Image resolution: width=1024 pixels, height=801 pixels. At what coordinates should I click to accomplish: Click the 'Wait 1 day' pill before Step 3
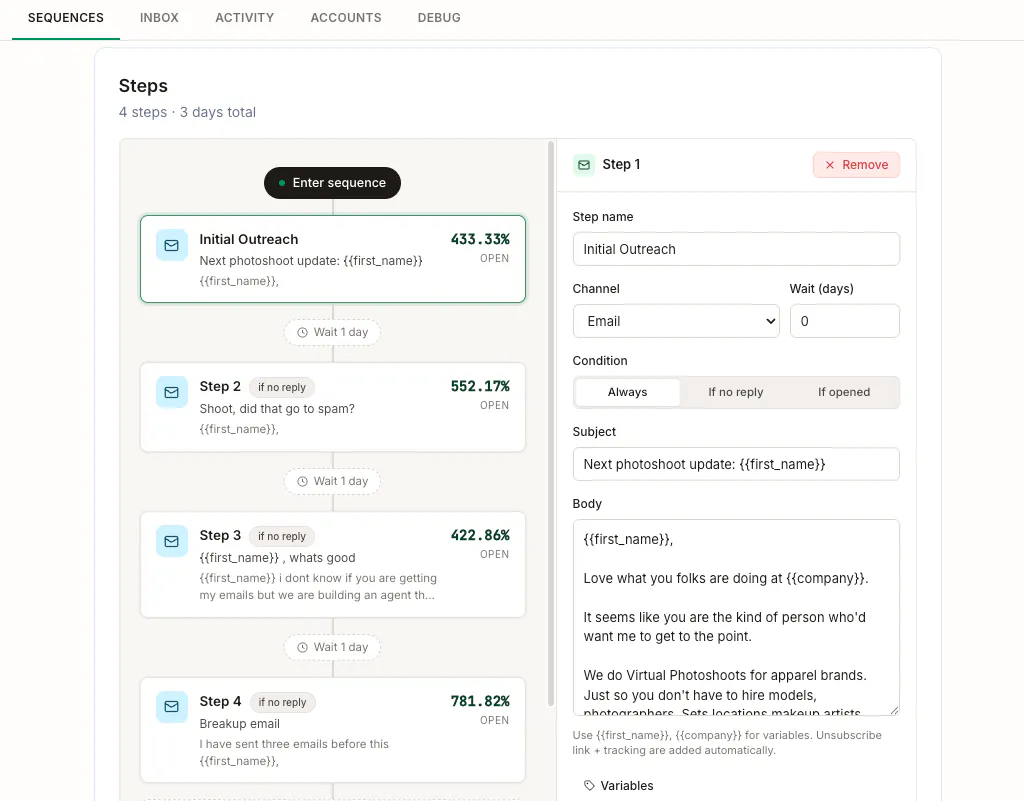point(332,481)
